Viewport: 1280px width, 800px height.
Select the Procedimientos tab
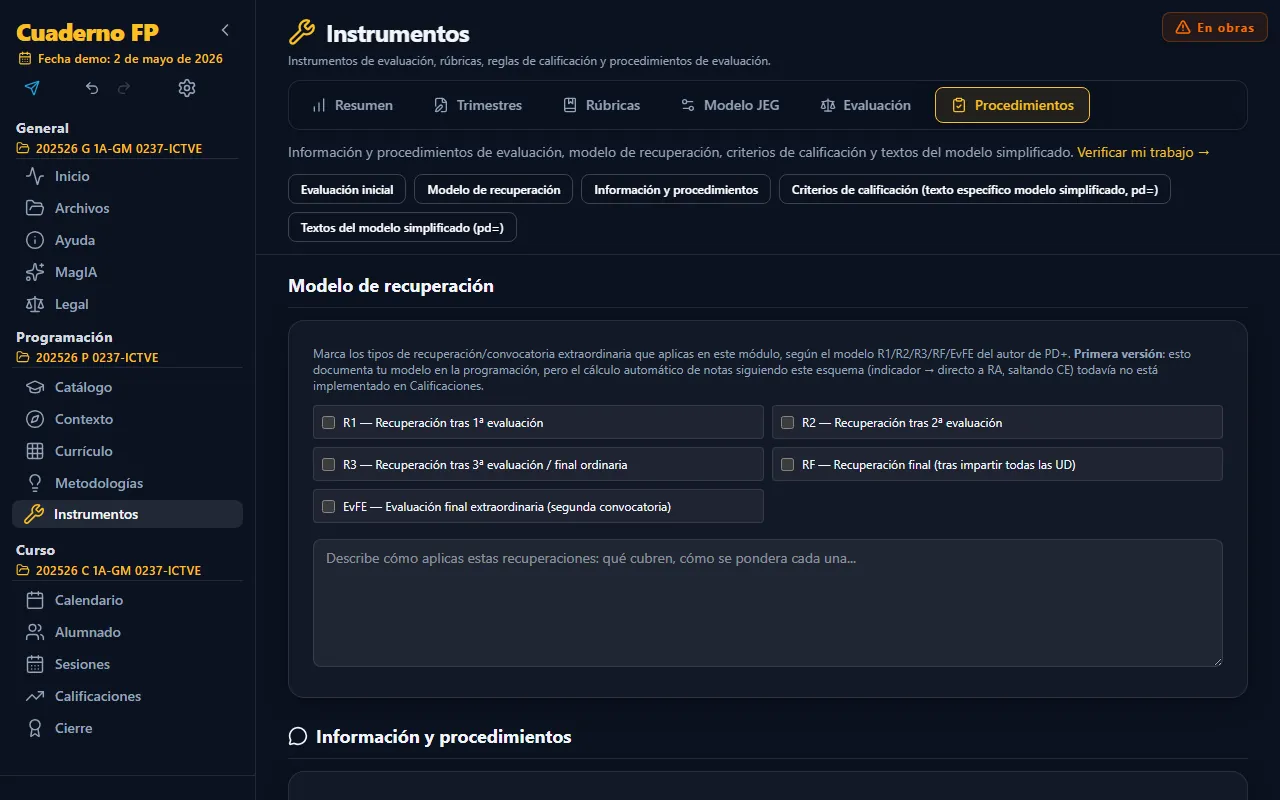pos(1012,105)
